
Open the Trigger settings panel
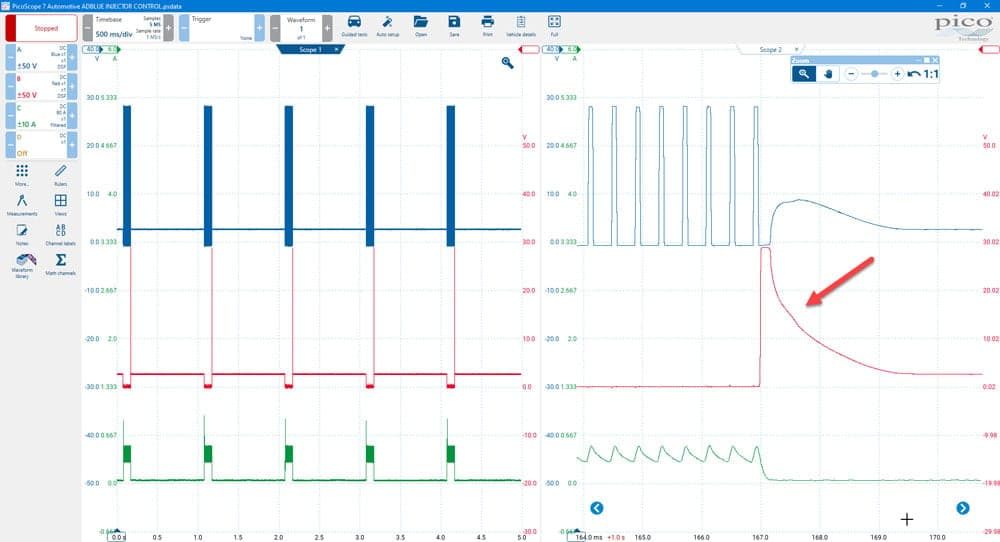(221, 28)
